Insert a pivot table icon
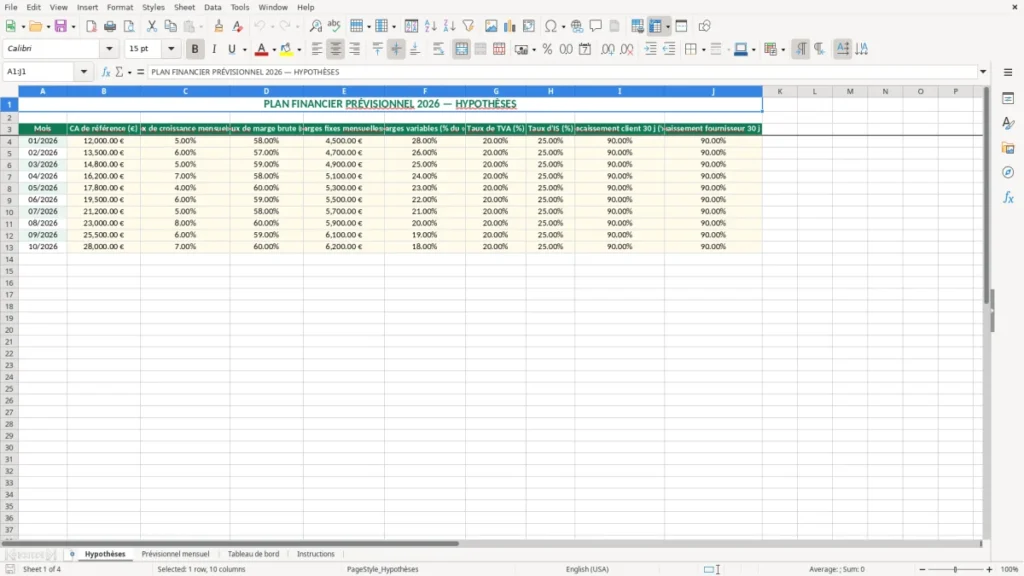The width and height of the screenshot is (1024, 576). click(x=529, y=26)
